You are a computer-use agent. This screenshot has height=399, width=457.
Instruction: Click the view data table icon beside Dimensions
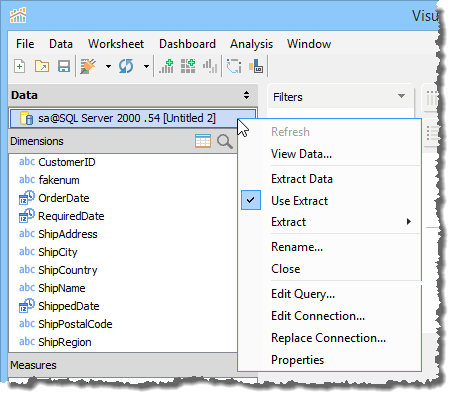pyautogui.click(x=203, y=141)
